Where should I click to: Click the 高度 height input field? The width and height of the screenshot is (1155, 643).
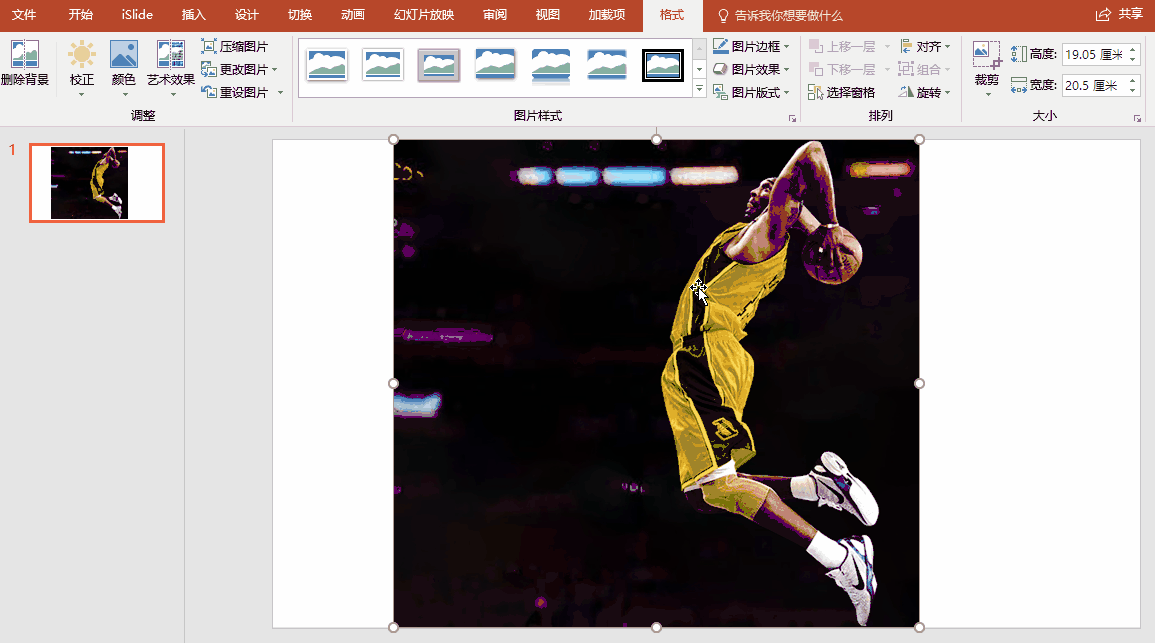pyautogui.click(x=1095, y=55)
